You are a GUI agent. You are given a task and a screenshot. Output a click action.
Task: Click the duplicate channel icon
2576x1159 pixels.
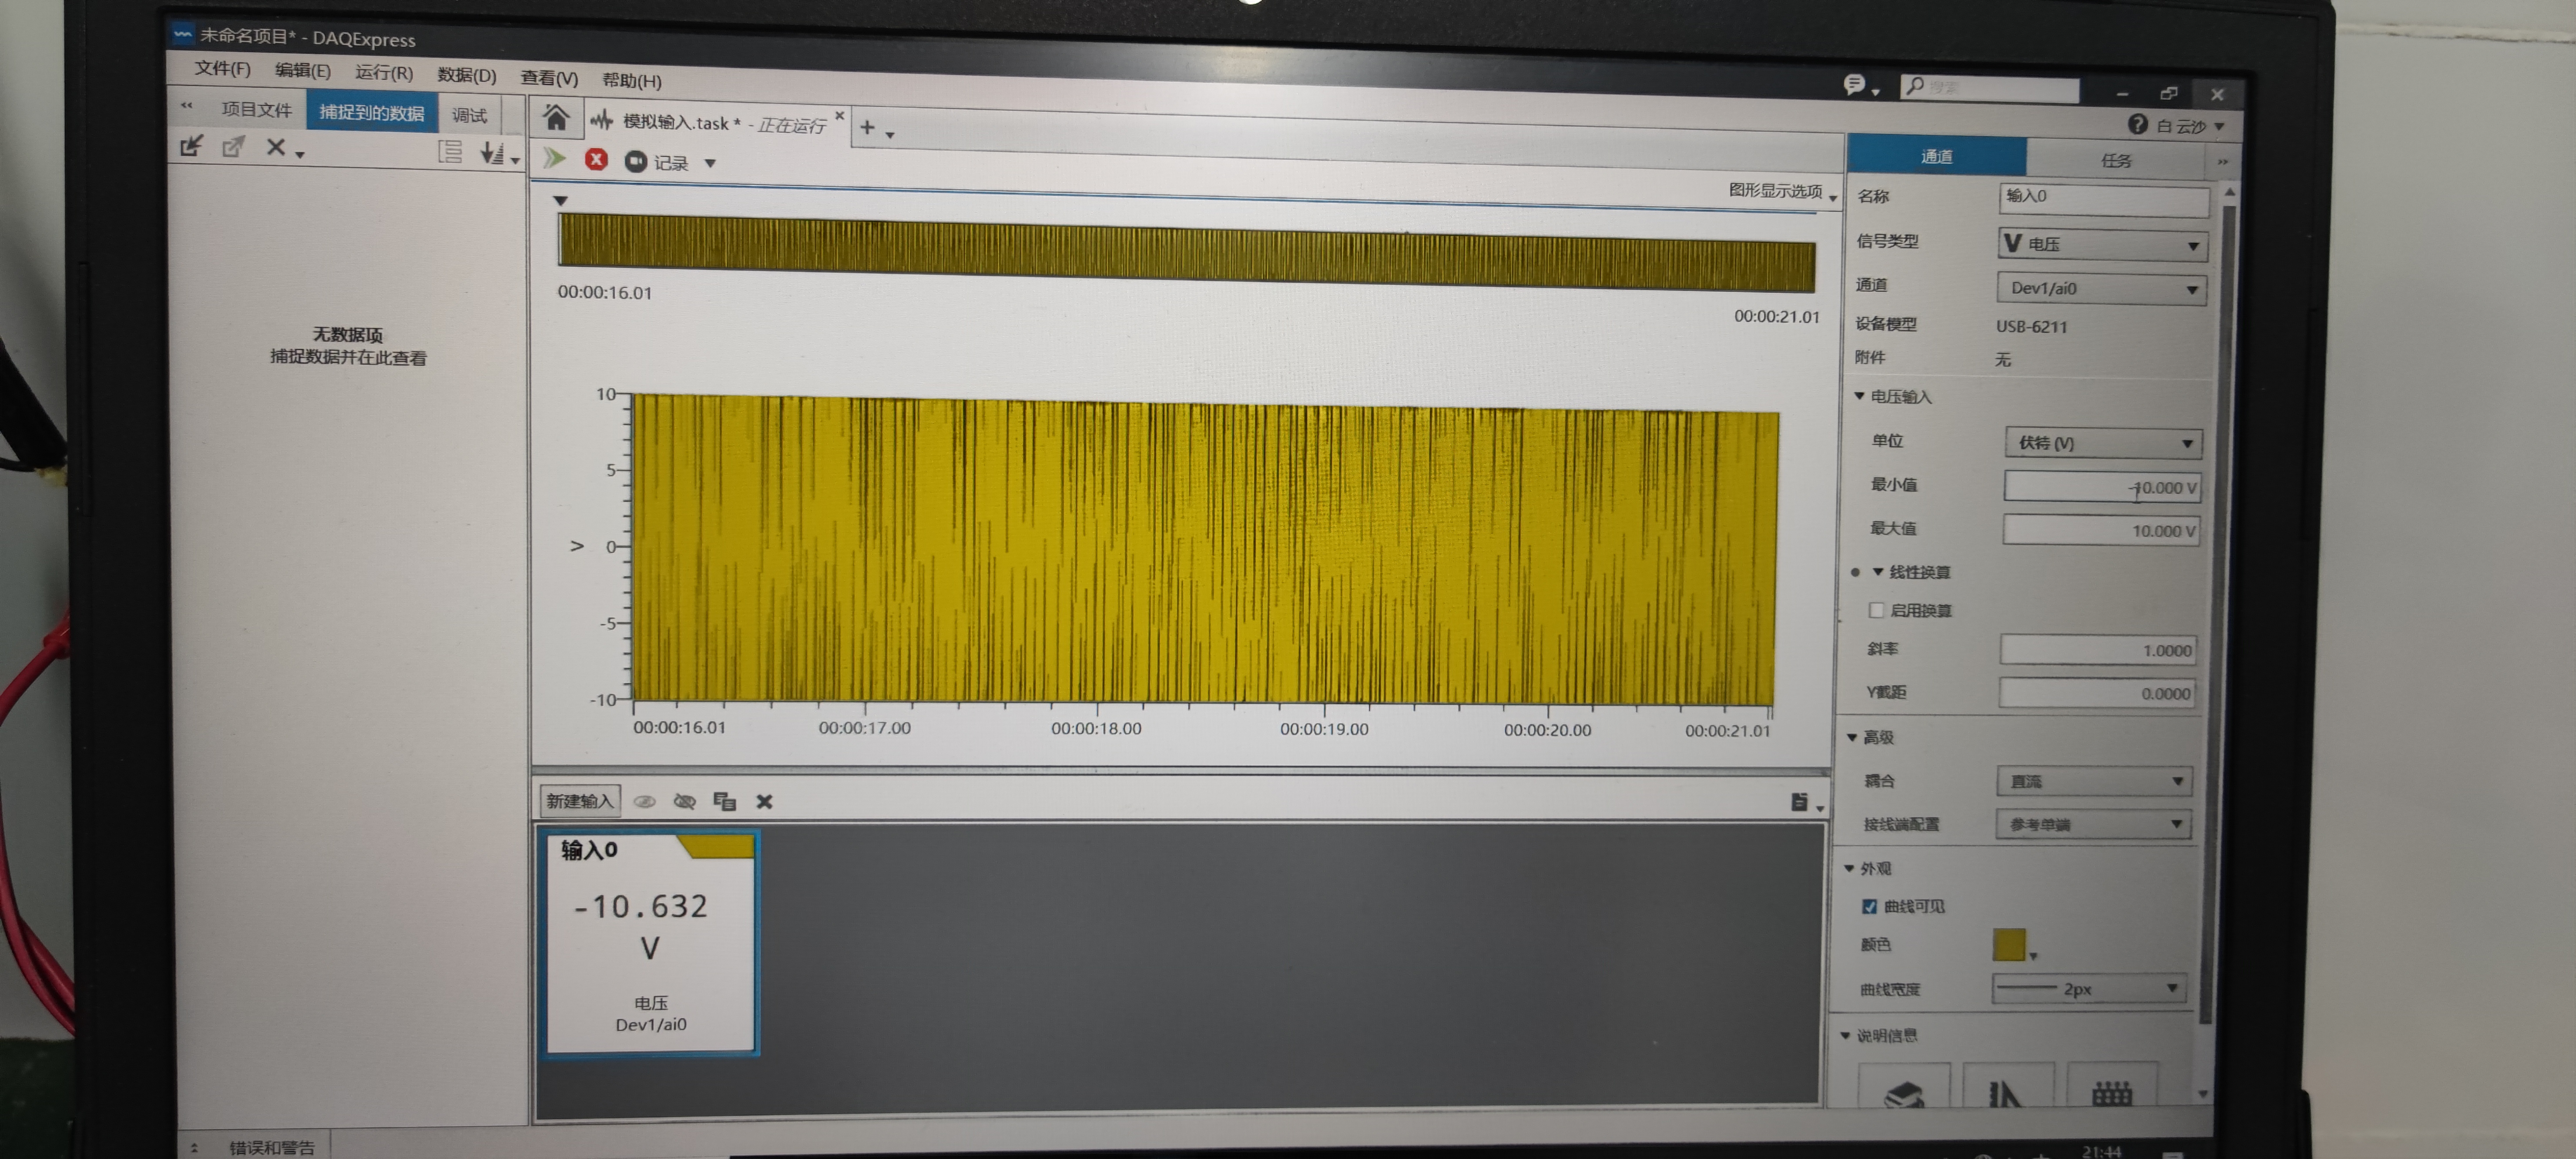click(724, 801)
